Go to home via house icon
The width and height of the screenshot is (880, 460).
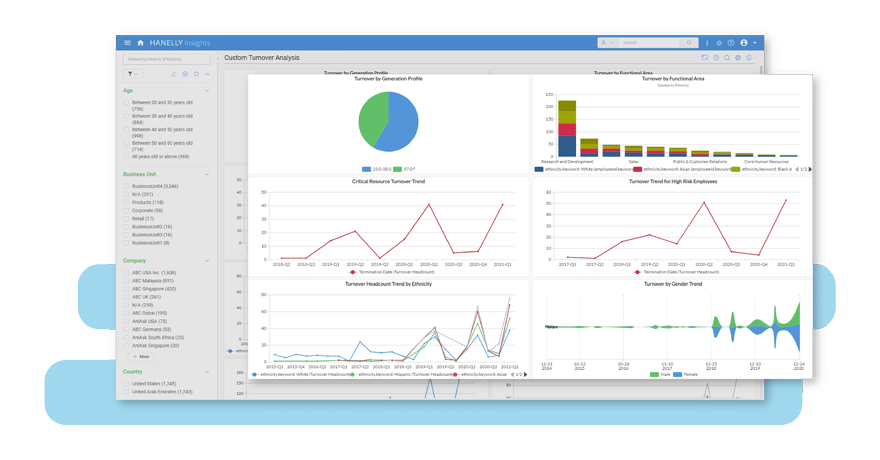coord(140,43)
